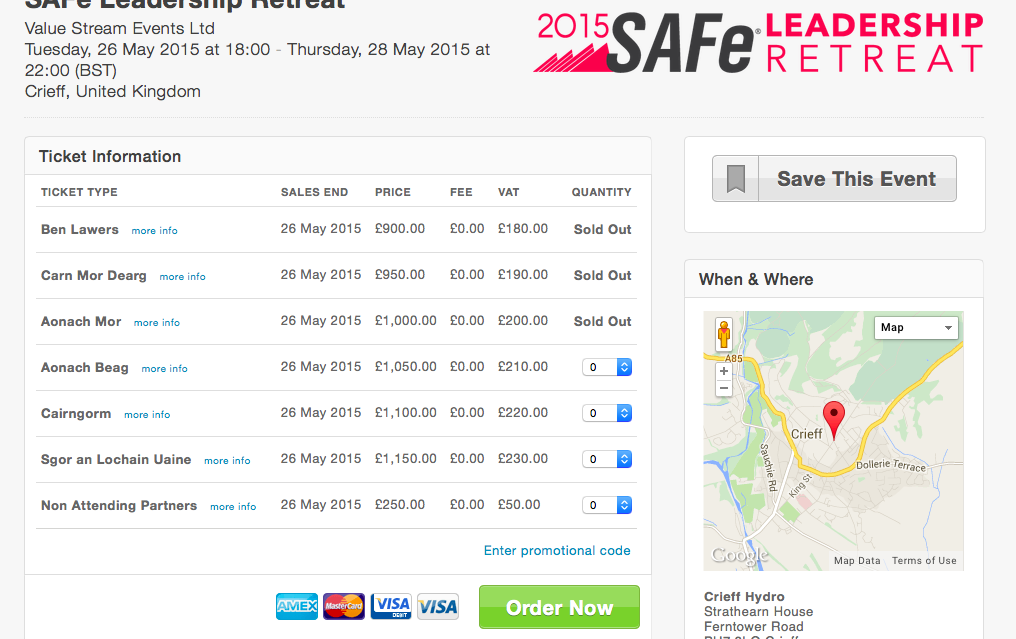The width and height of the screenshot is (1016, 639).
Task: Click Sold Out status for Aonach Mor
Action: (x=603, y=321)
